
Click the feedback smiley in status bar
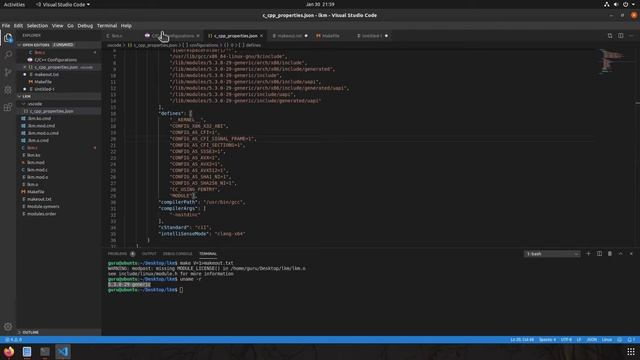[620, 340]
